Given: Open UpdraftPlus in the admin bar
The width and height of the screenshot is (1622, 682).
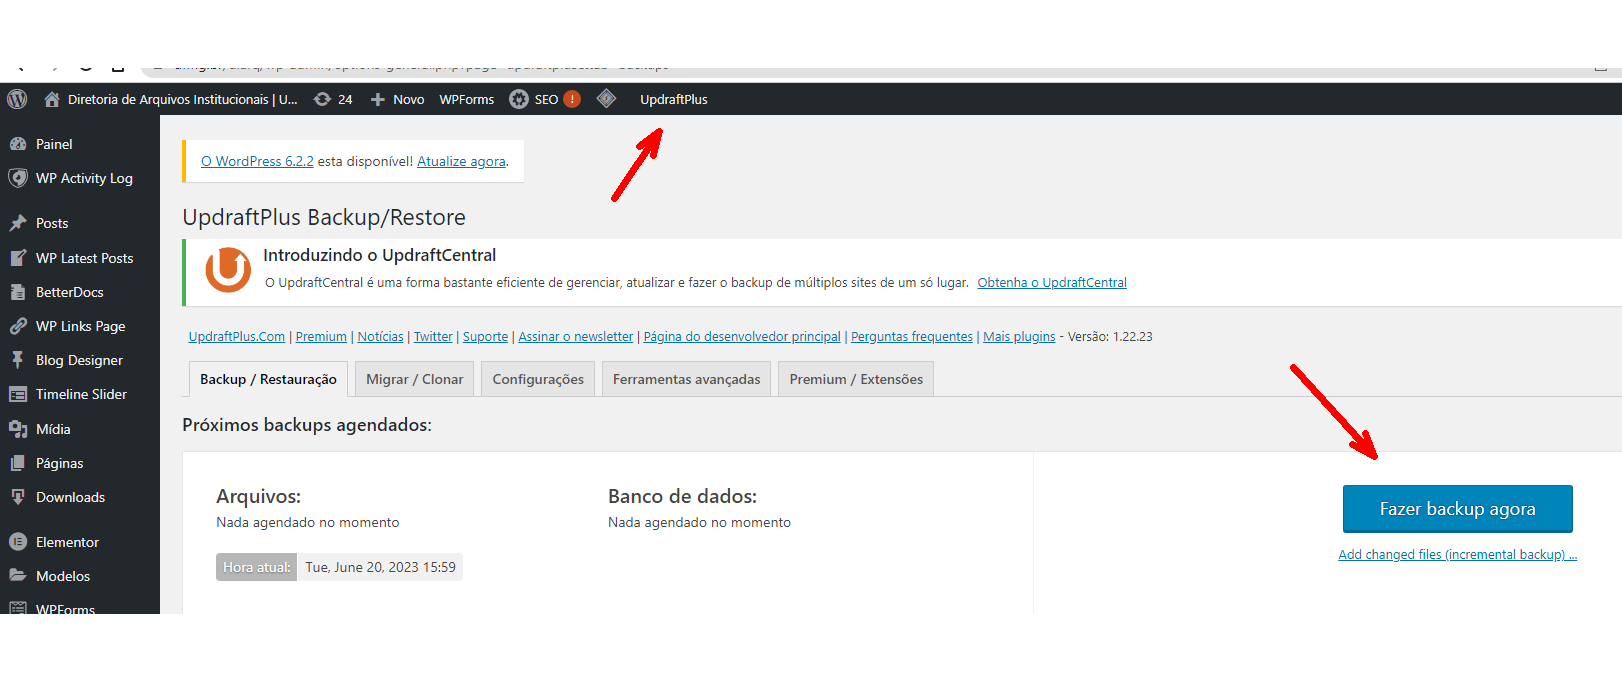Looking at the screenshot, I should pos(674,99).
